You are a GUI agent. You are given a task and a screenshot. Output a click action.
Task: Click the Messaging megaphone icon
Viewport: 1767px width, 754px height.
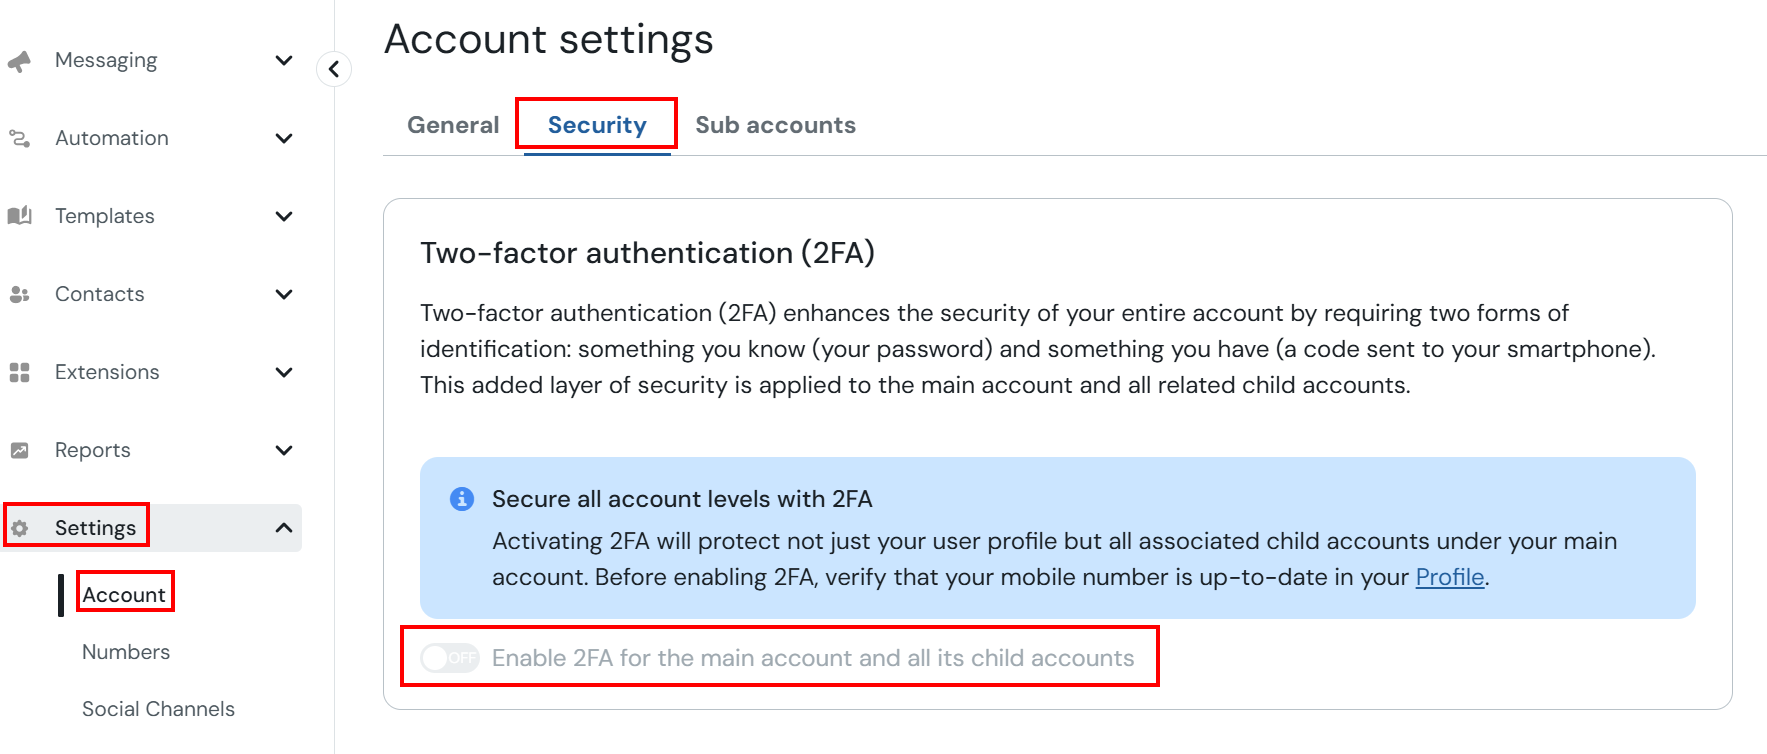(x=19, y=61)
